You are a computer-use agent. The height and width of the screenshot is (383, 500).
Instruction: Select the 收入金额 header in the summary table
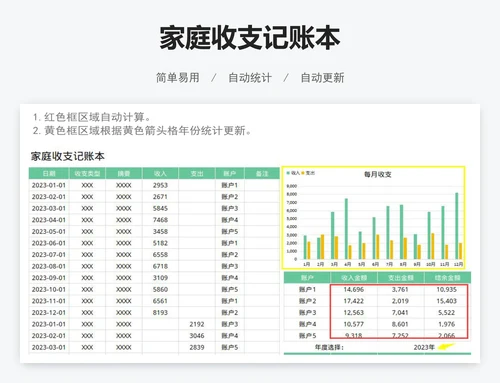pyautogui.click(x=354, y=278)
